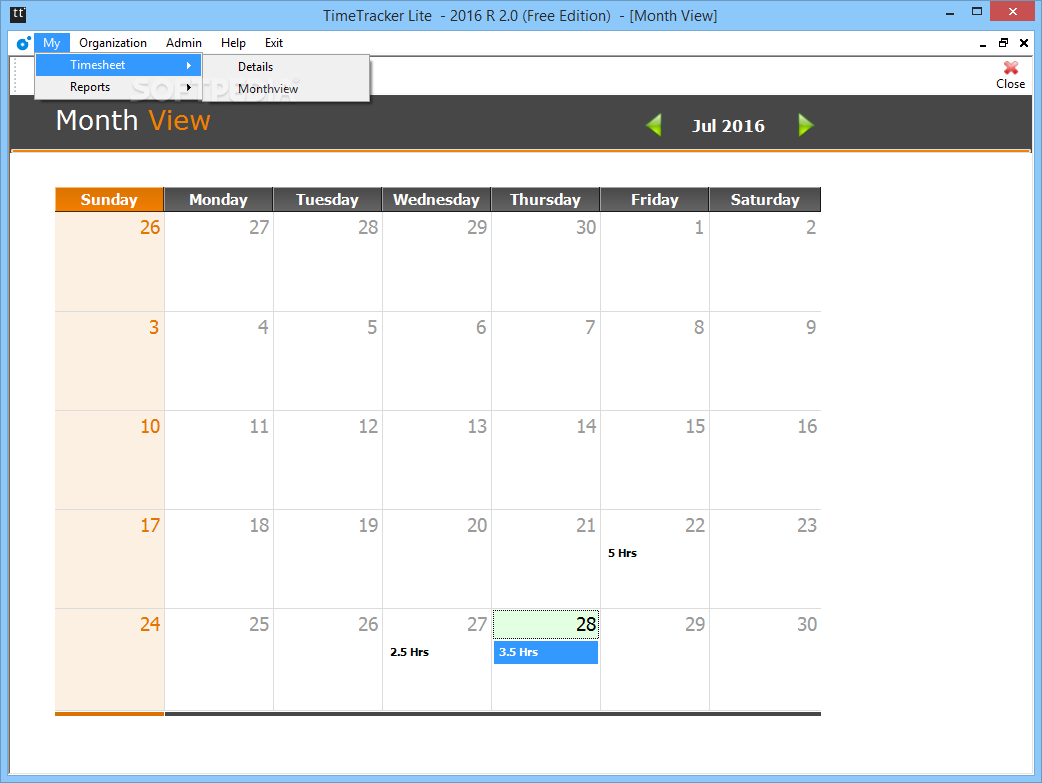This screenshot has width=1042, height=783.
Task: Select Thursday July 7 cell
Action: (x=546, y=361)
